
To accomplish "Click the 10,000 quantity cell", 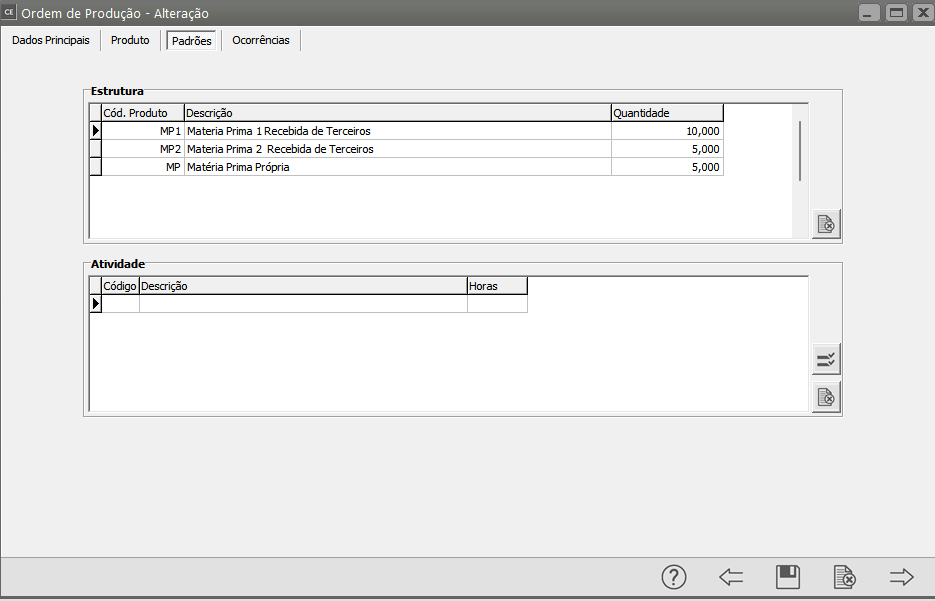I will pyautogui.click(x=666, y=131).
